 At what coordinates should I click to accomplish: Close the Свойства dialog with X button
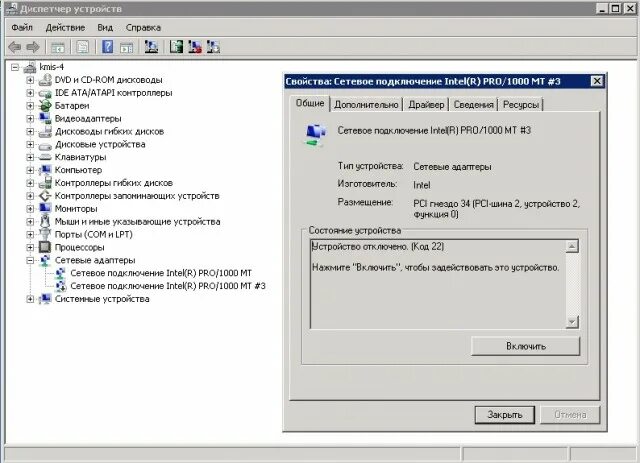pyautogui.click(x=597, y=81)
